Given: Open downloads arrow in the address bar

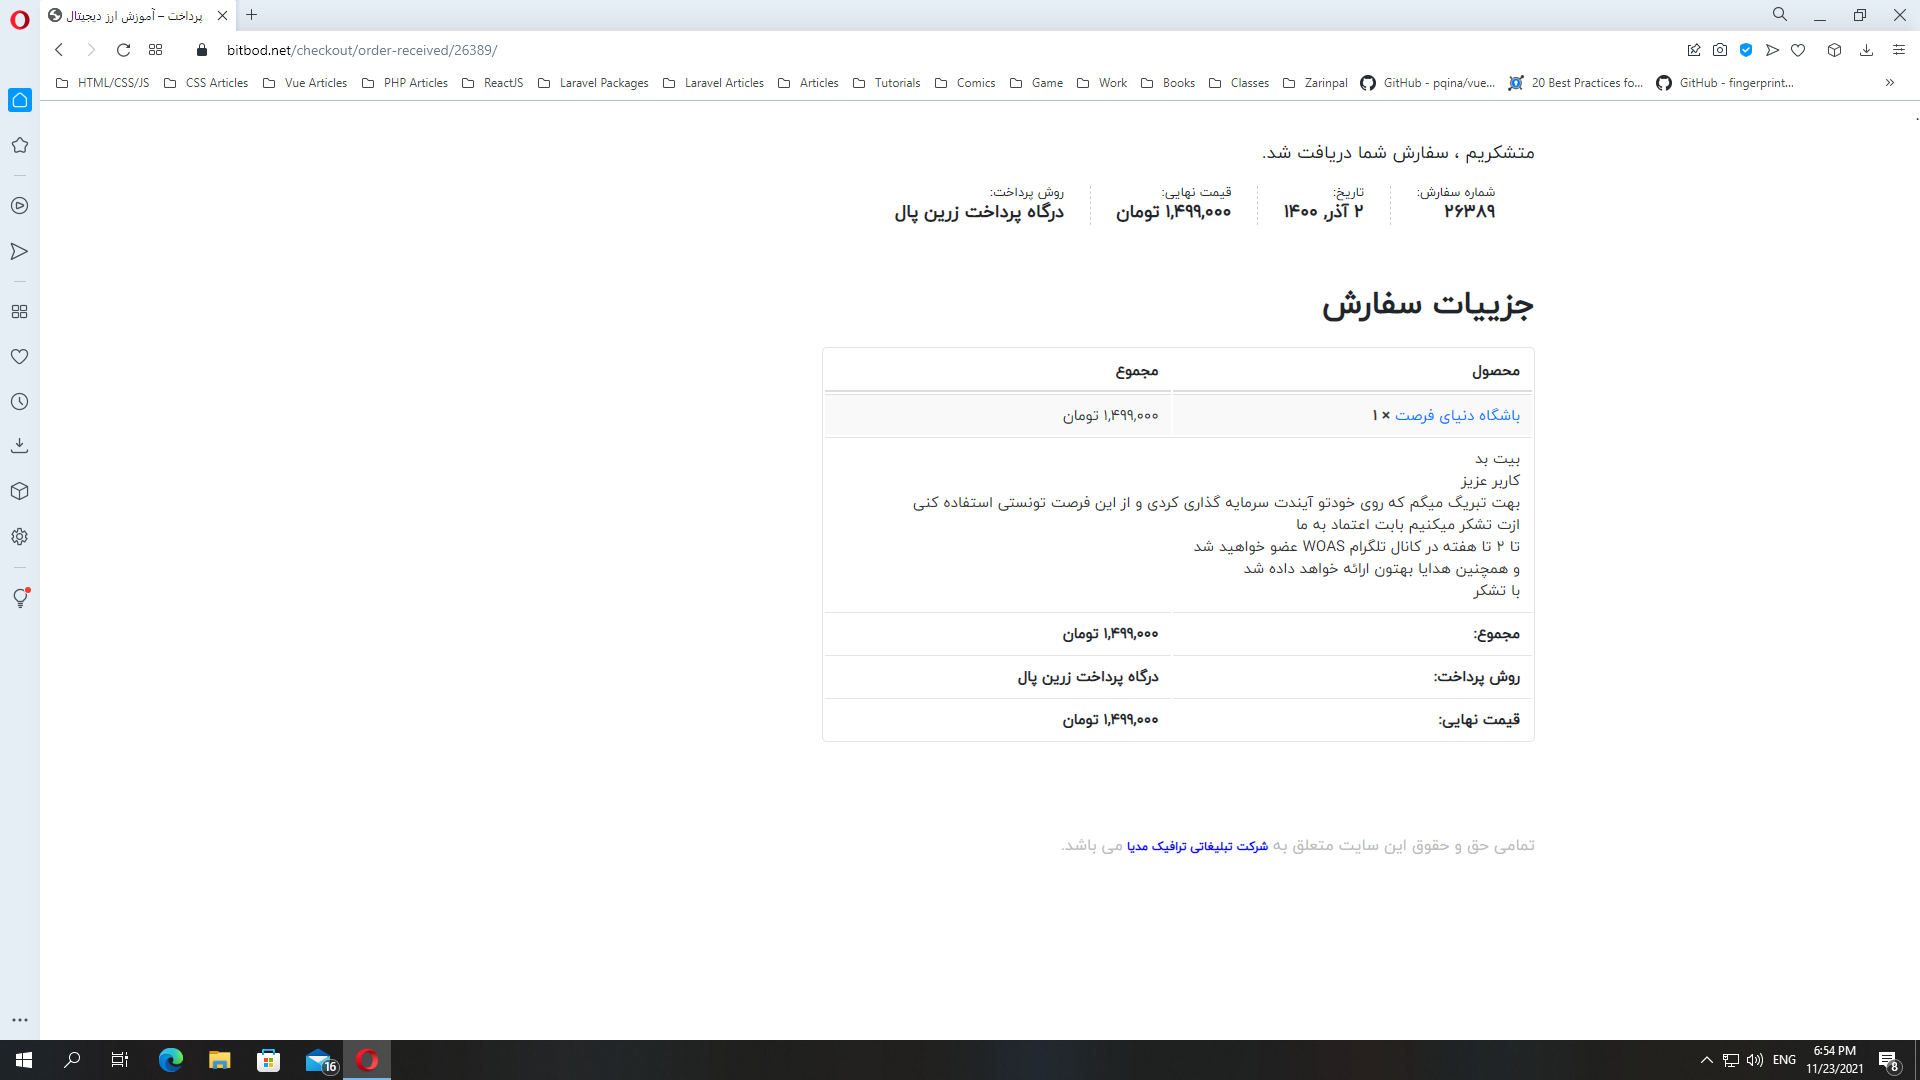Looking at the screenshot, I should 1866,50.
